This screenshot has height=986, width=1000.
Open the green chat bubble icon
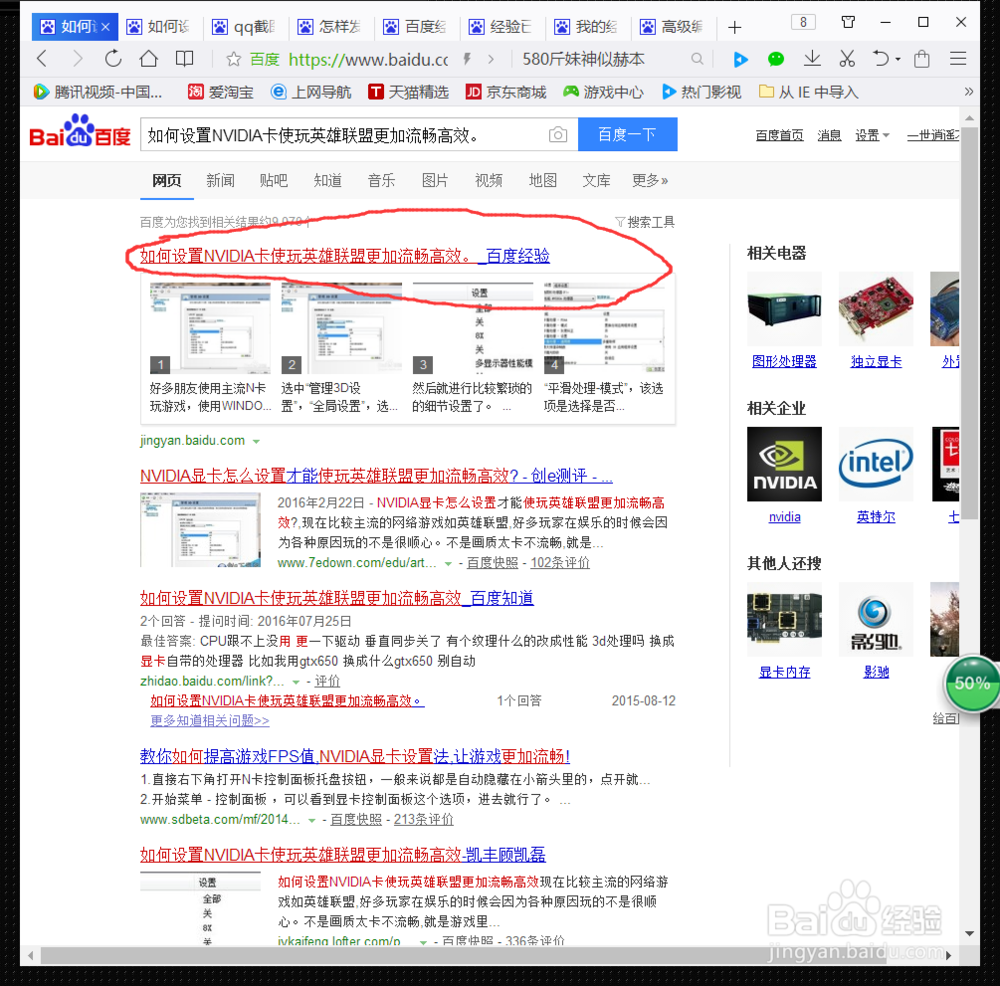[775, 60]
